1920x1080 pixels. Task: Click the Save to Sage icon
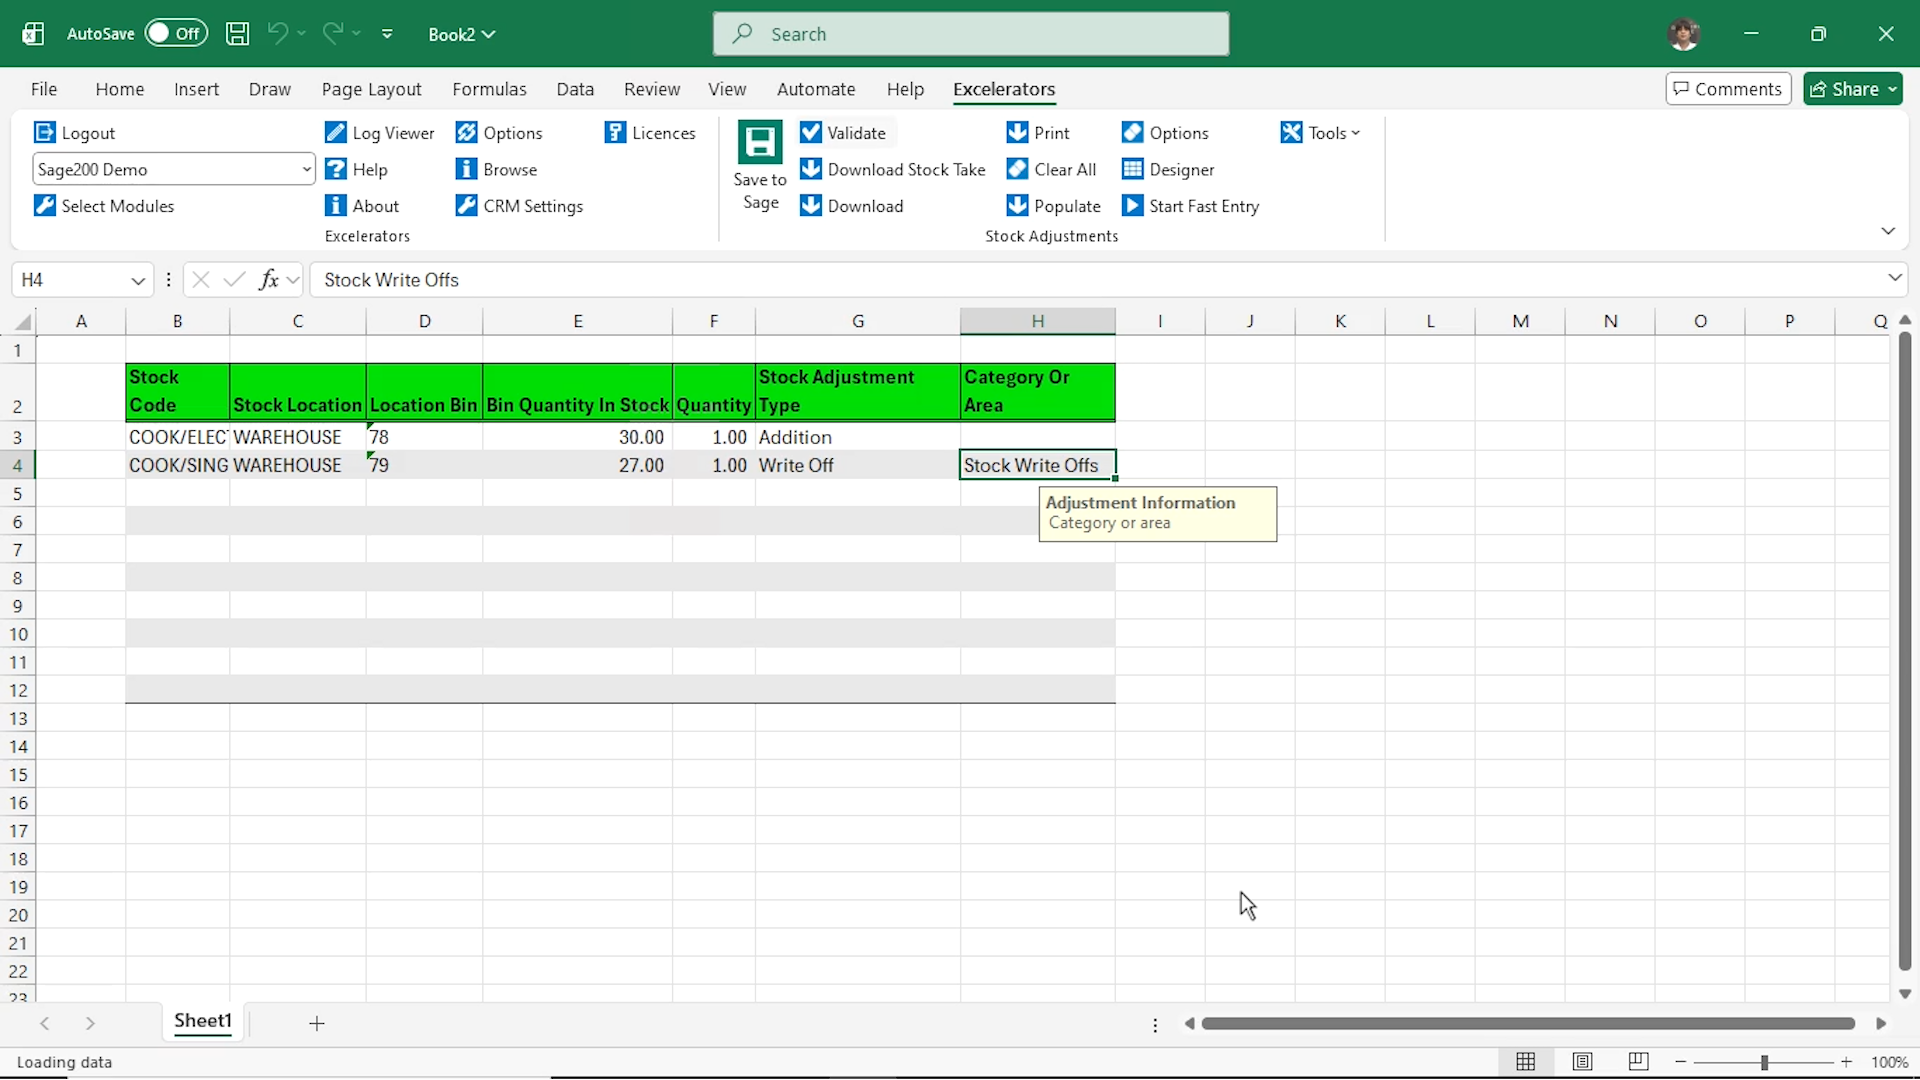coord(760,143)
